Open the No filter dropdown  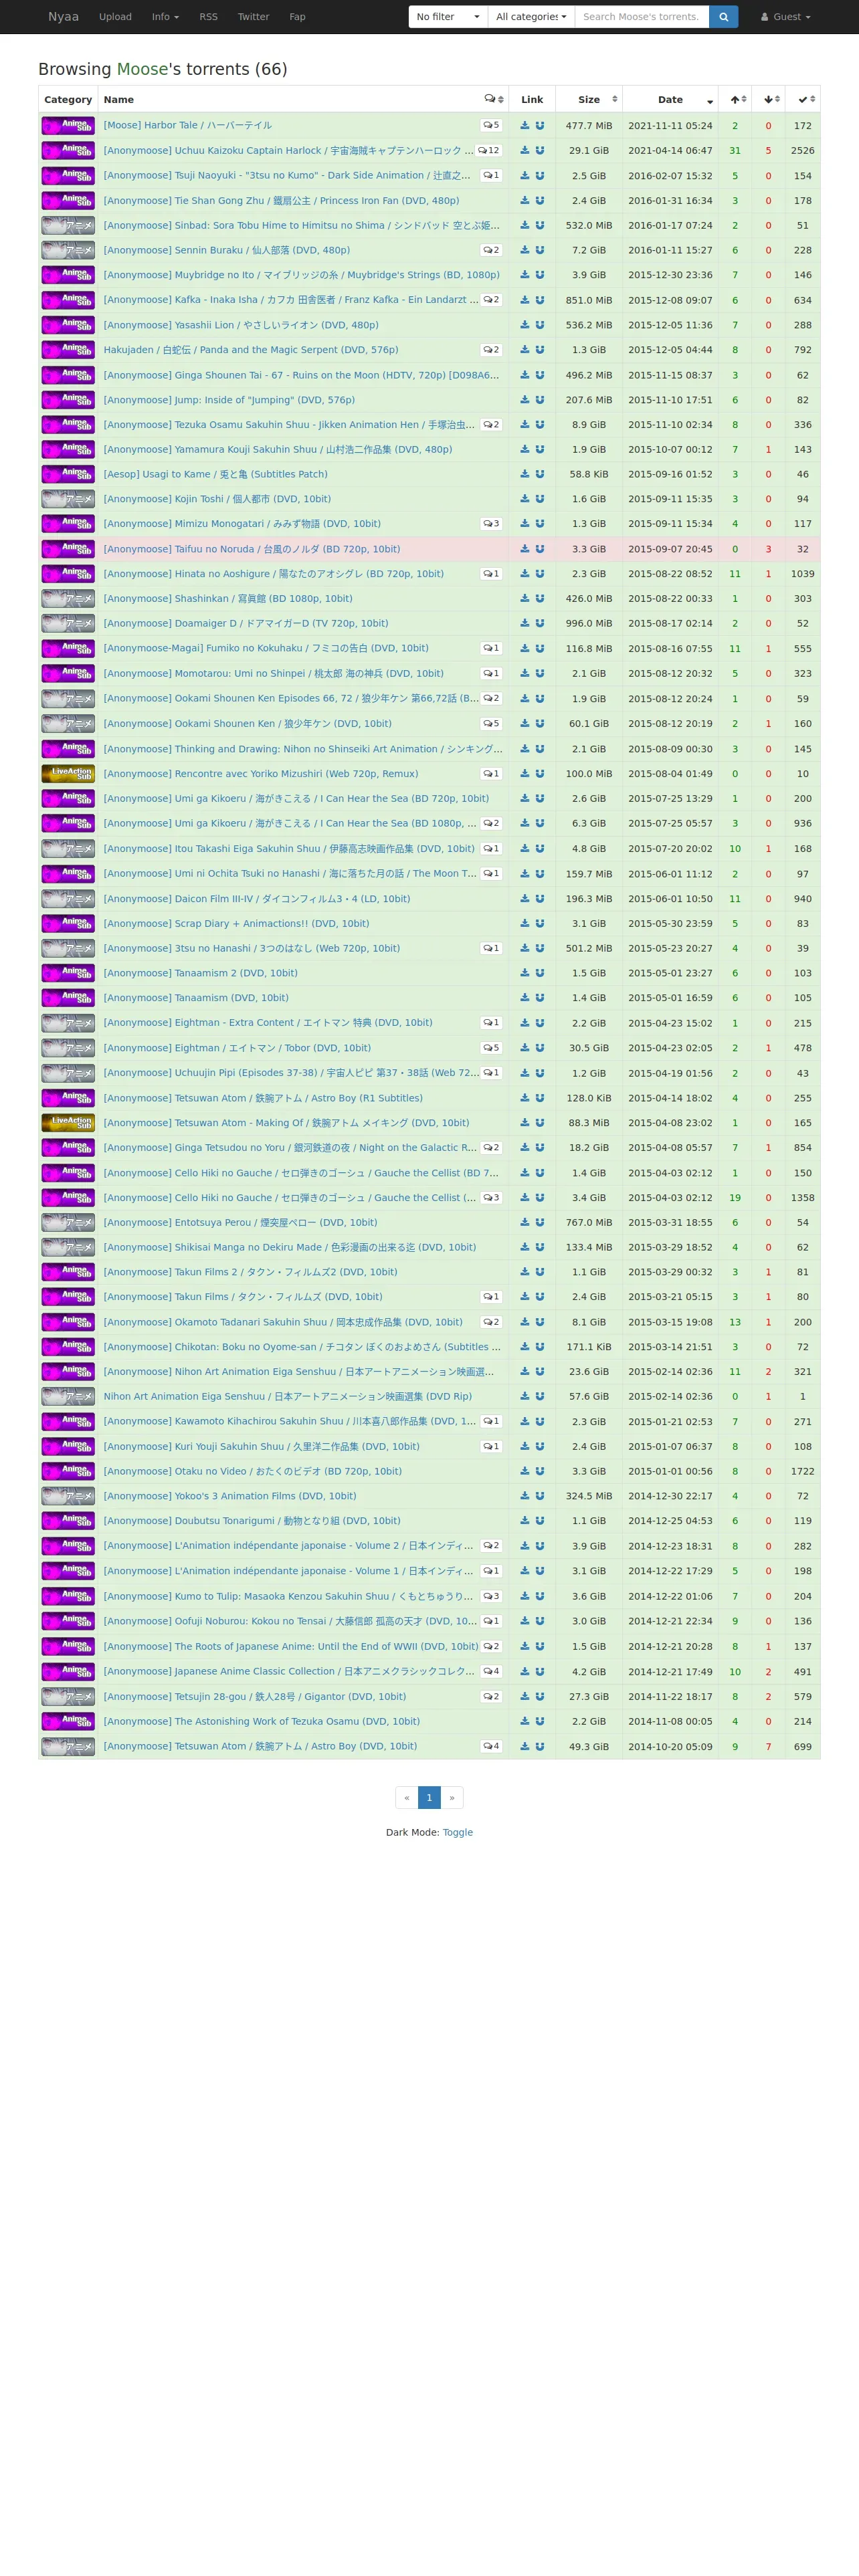448,17
